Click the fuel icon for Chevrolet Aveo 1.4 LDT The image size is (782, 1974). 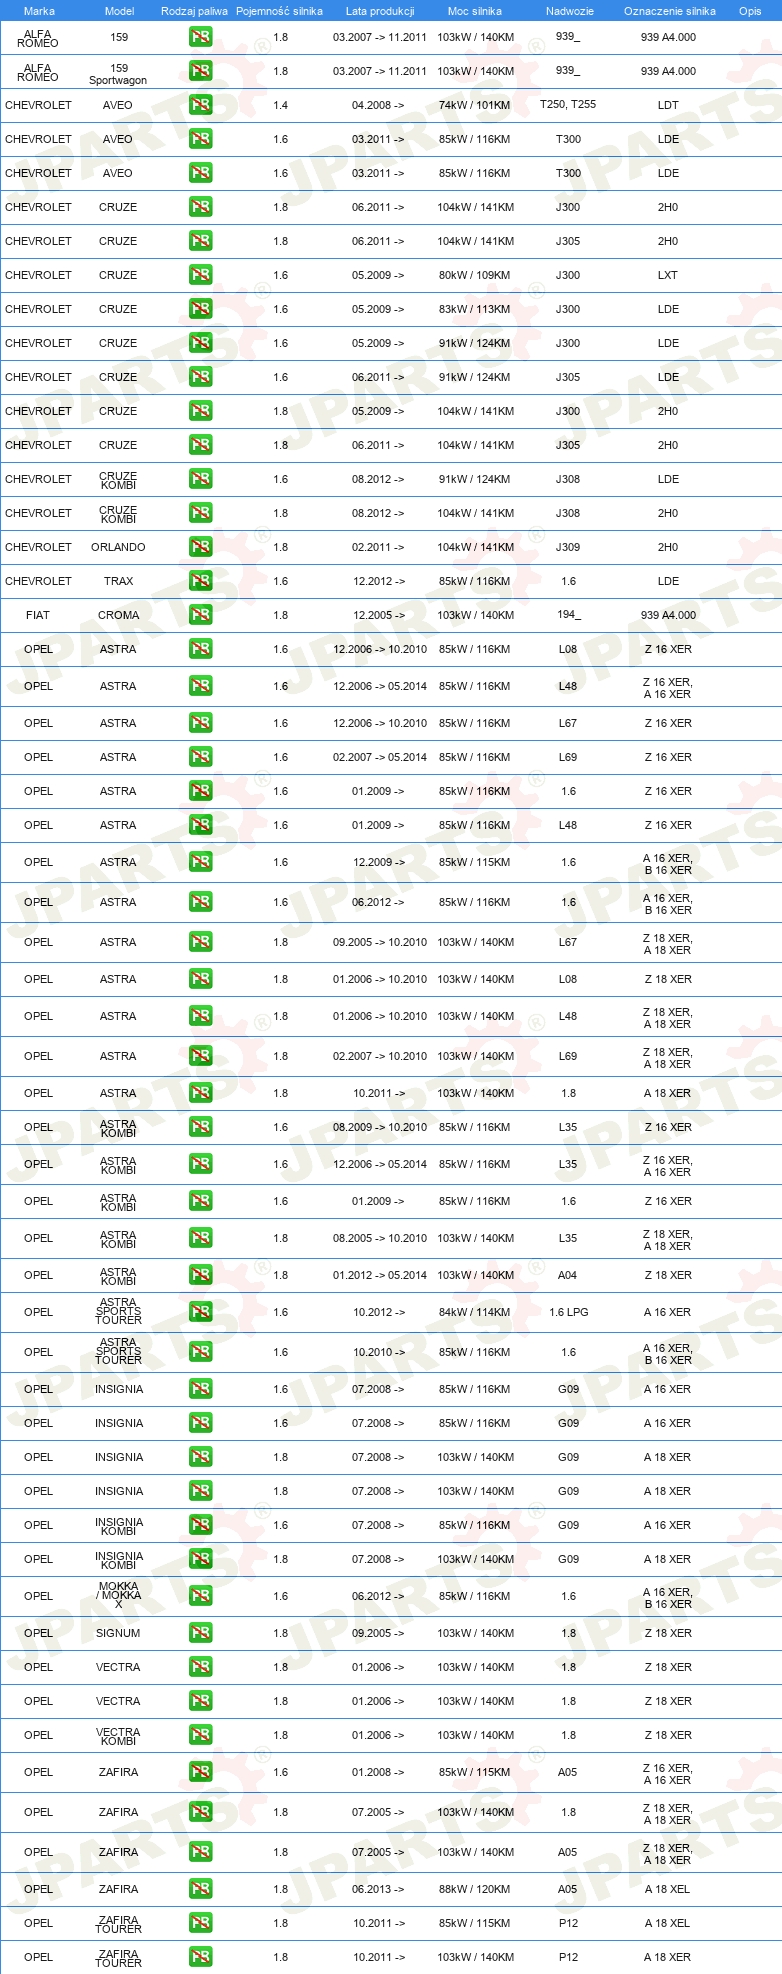tap(200, 105)
